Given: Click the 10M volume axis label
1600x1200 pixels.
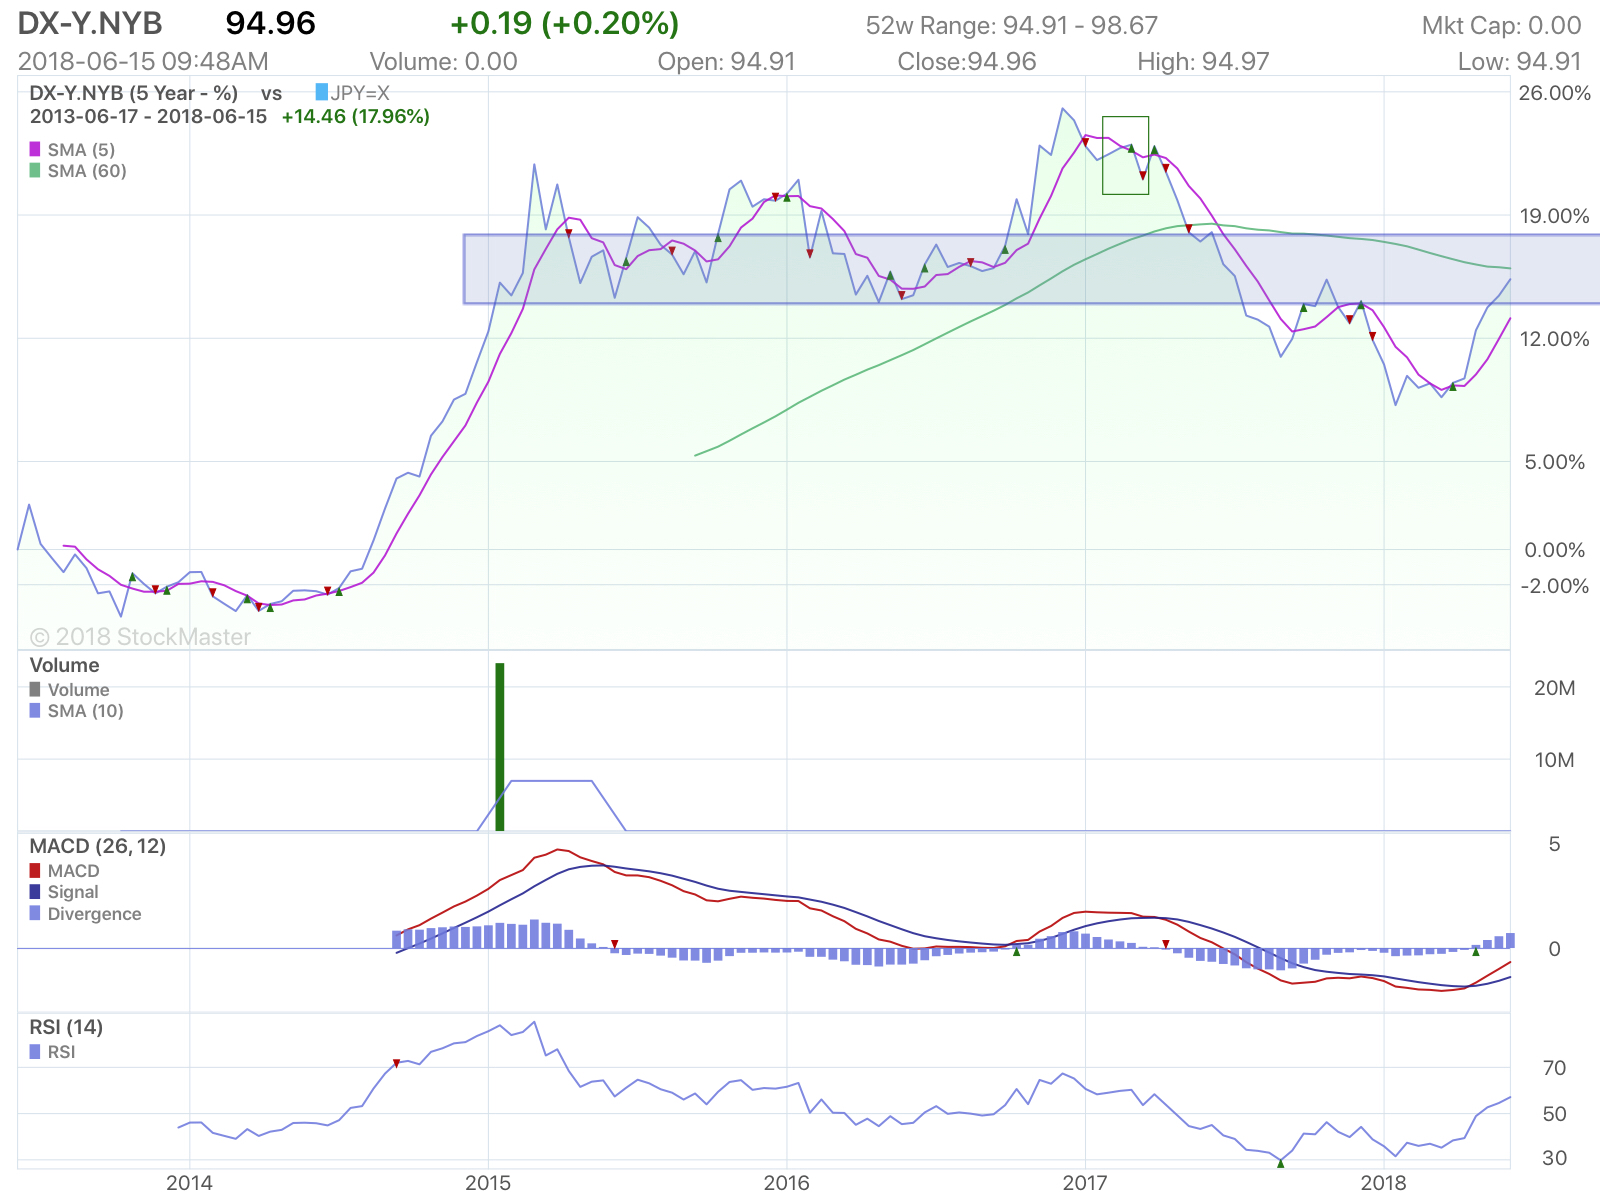Looking at the screenshot, I should (x=1554, y=760).
